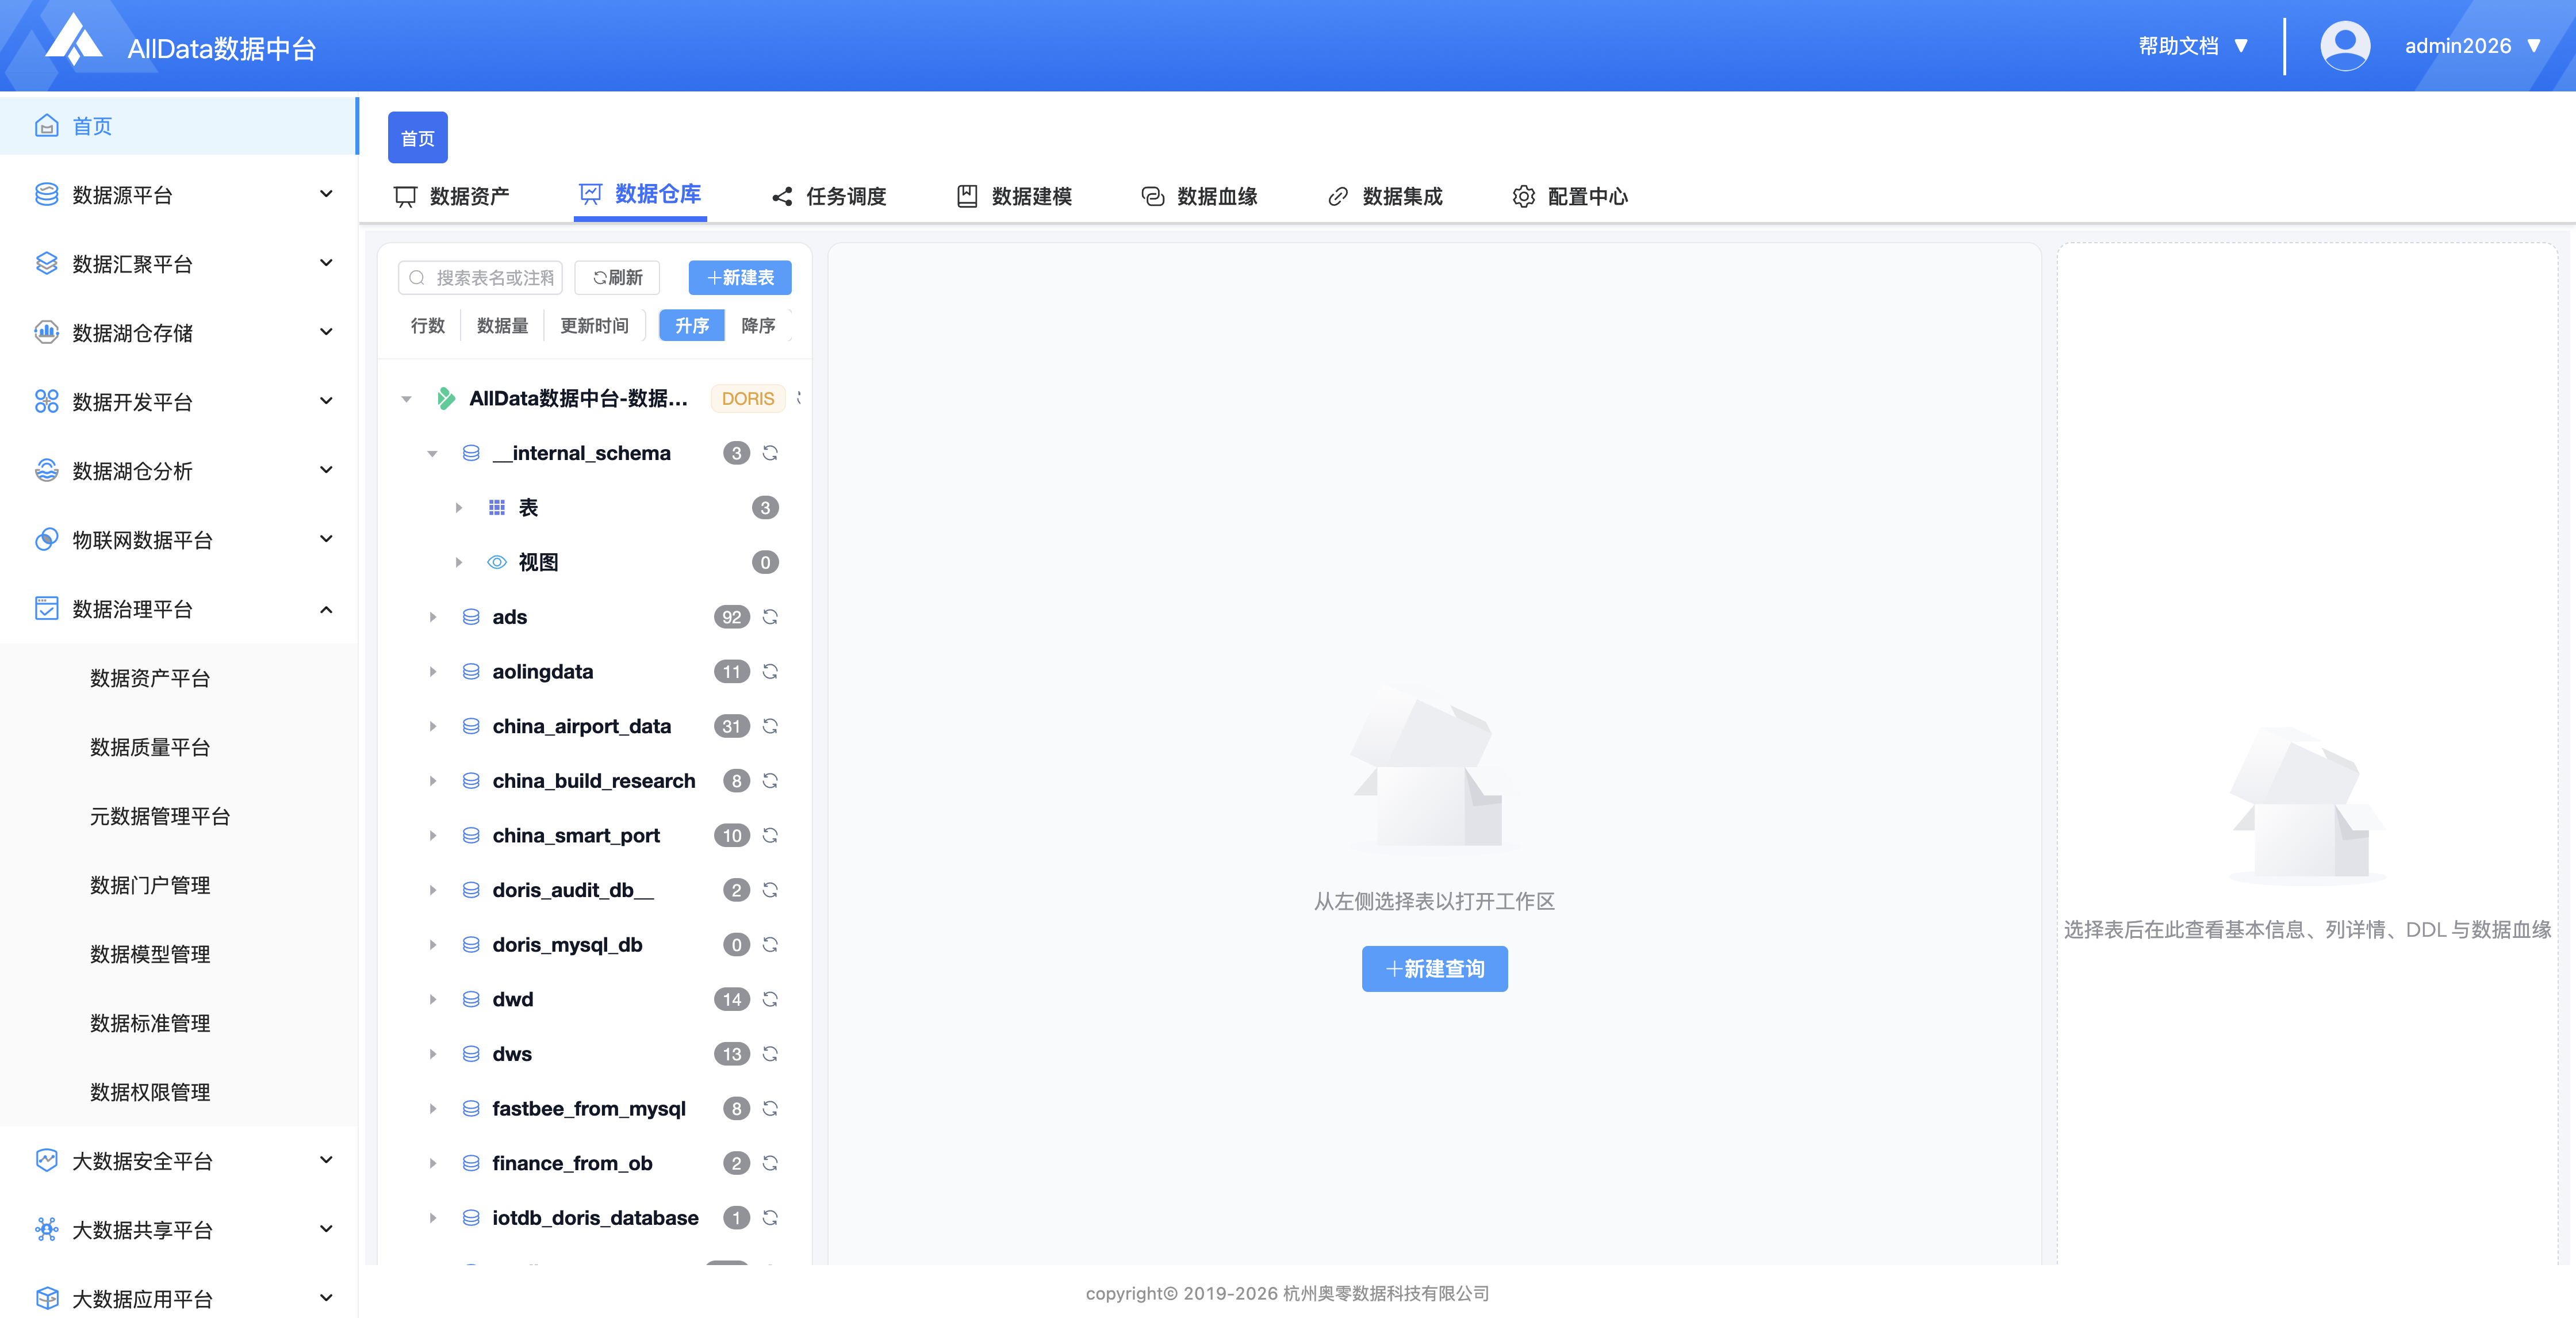Sort by 数据量 data volume
Viewport: 2576px width, 1318px height.
point(502,326)
